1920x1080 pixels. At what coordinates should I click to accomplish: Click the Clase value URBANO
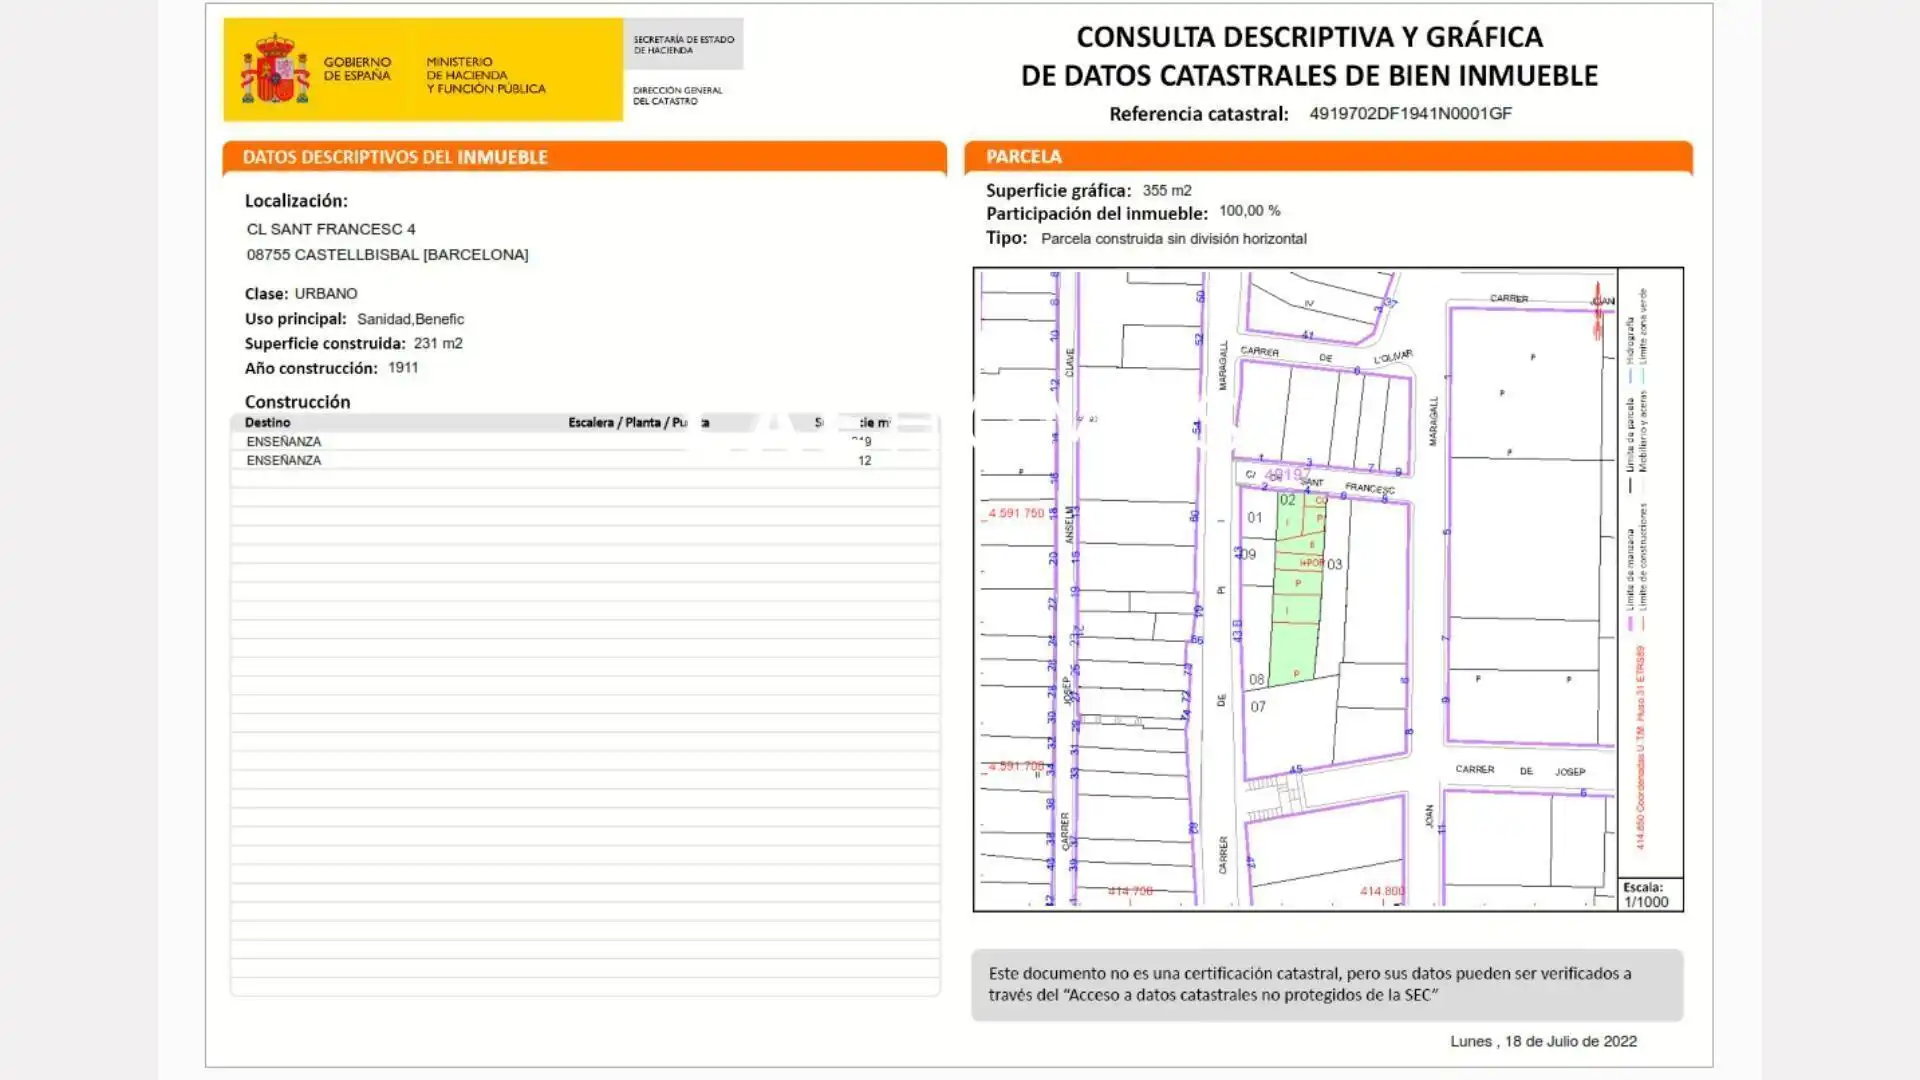pyautogui.click(x=326, y=293)
